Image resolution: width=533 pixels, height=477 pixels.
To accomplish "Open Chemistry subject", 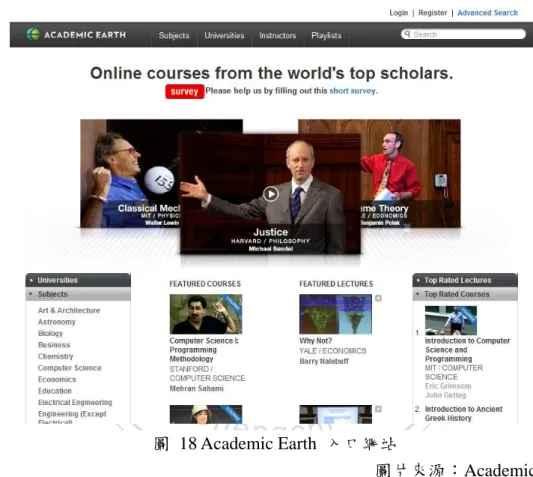I will (55, 356).
